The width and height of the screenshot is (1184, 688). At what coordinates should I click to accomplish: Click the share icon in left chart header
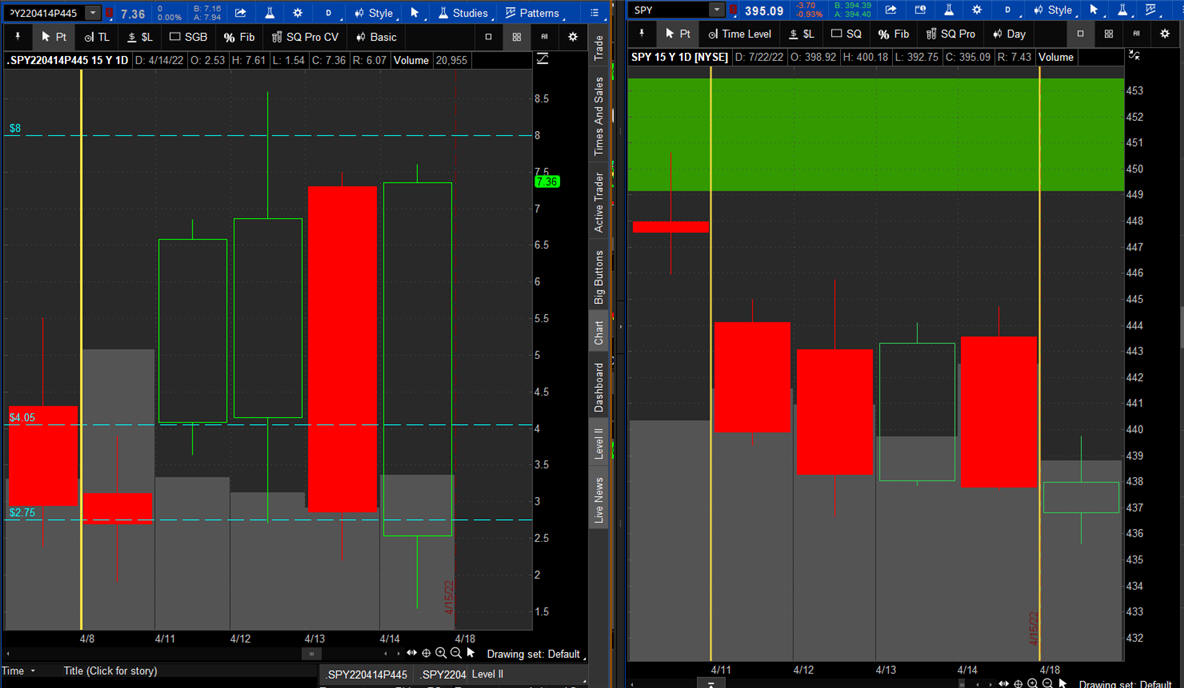coord(240,13)
